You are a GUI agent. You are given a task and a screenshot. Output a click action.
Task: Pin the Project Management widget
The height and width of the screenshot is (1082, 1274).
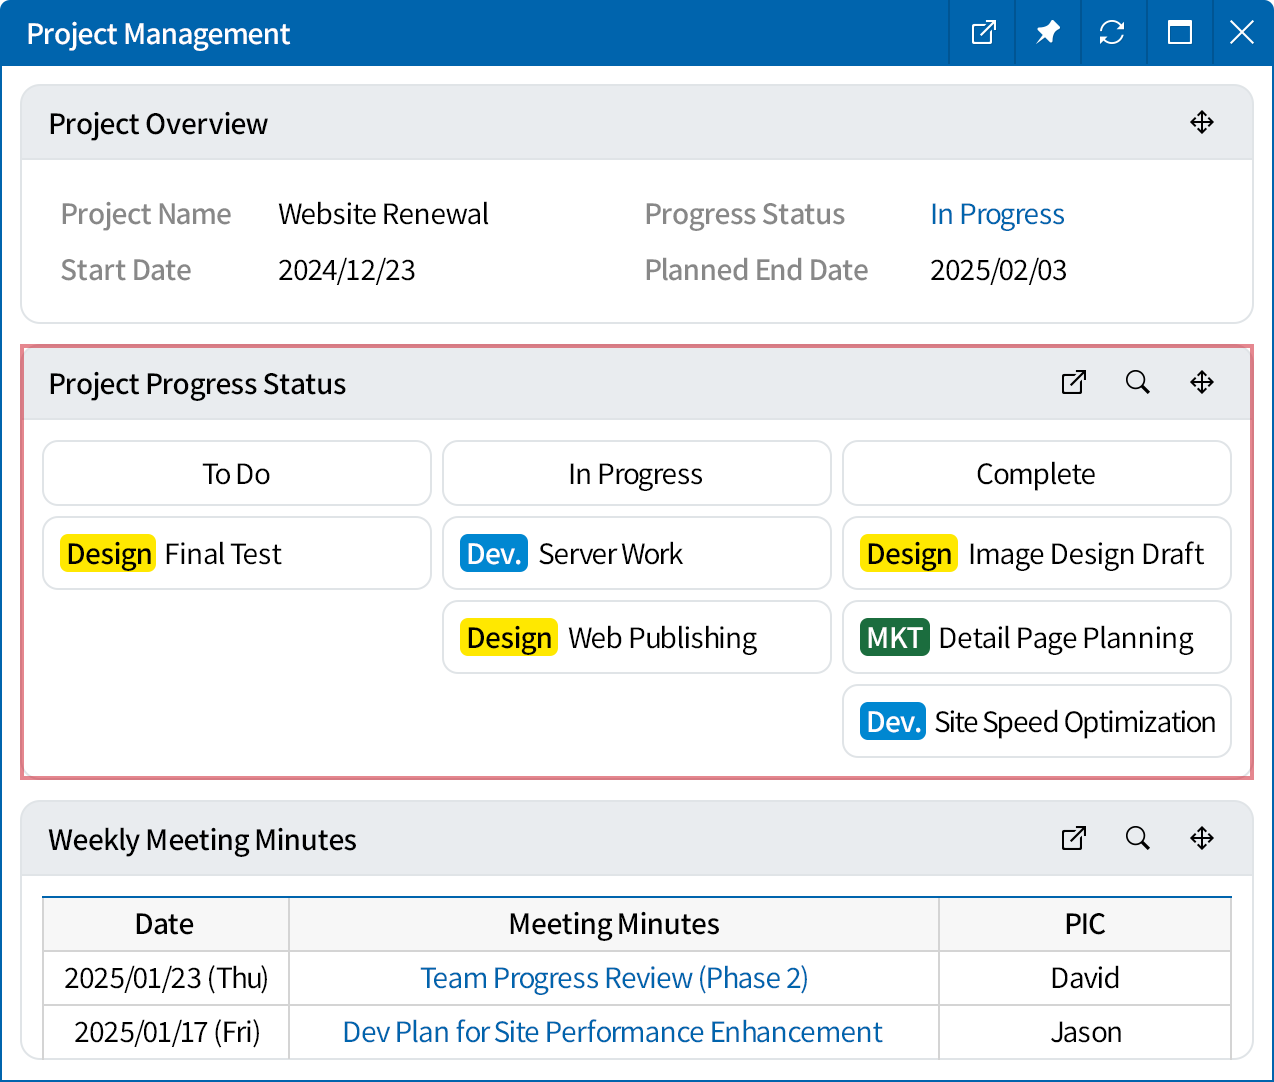pos(1047,33)
